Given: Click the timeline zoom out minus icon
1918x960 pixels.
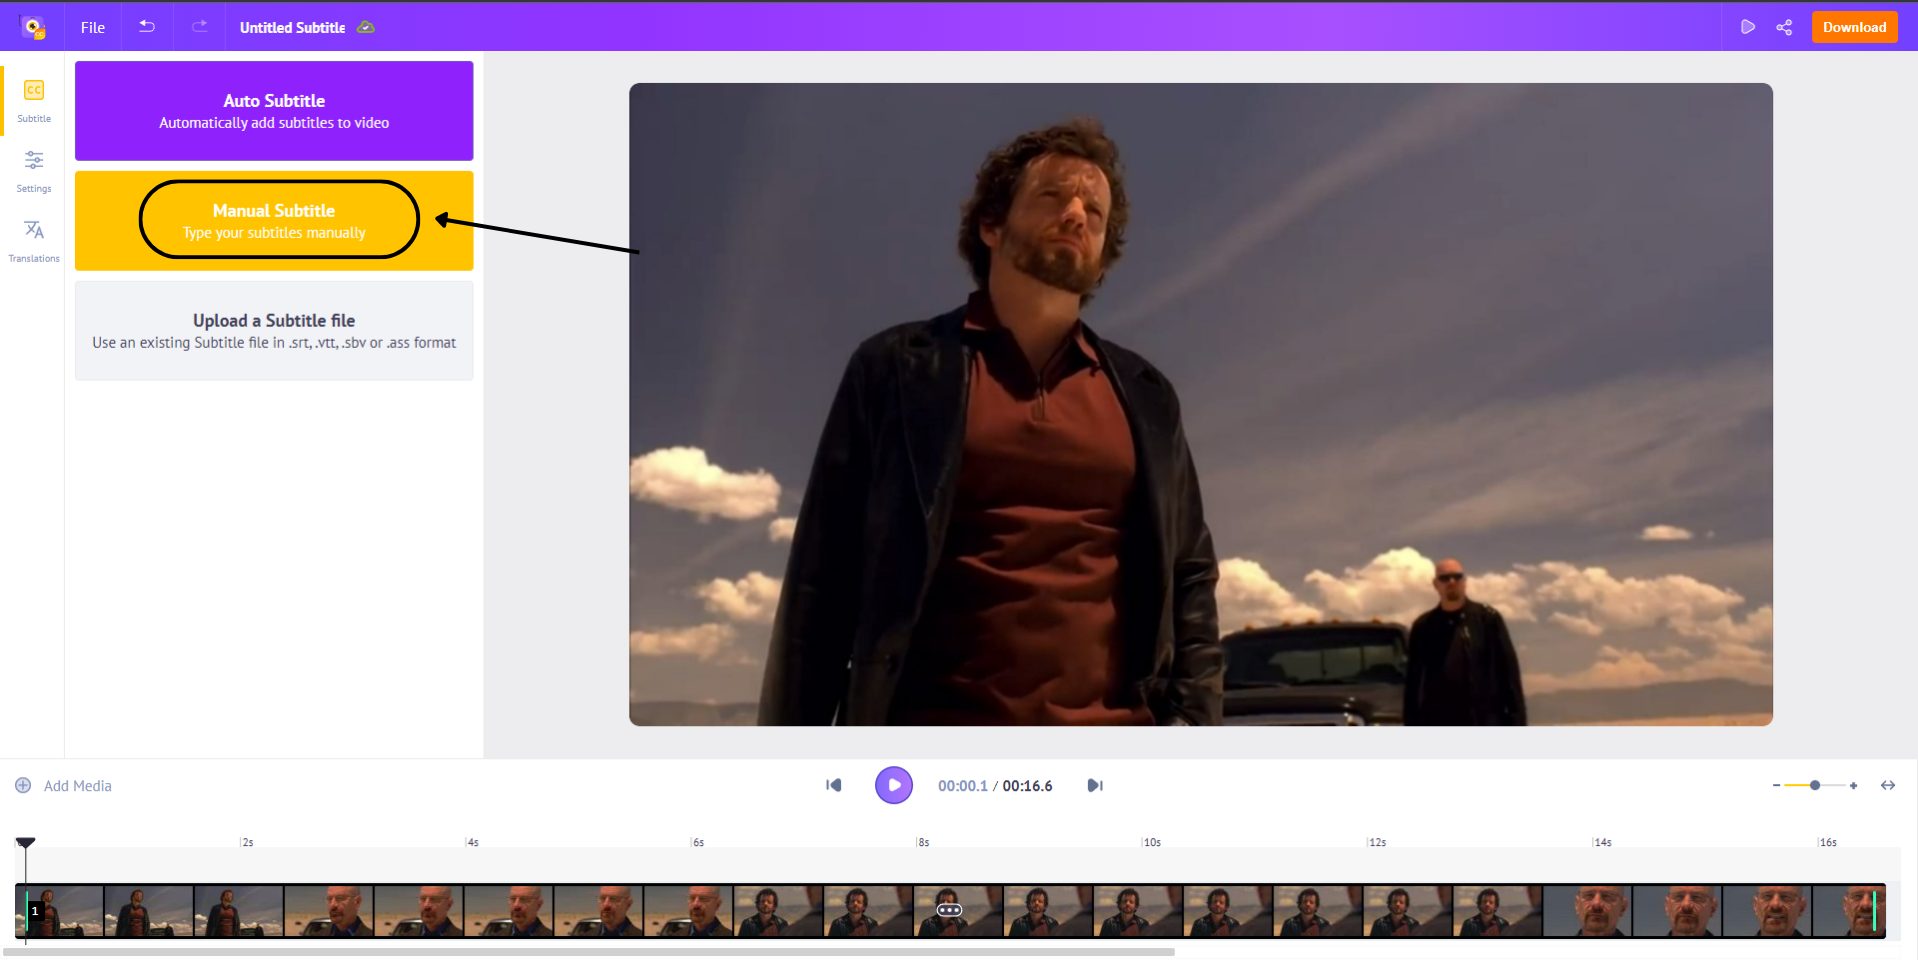Looking at the screenshot, I should (1776, 786).
